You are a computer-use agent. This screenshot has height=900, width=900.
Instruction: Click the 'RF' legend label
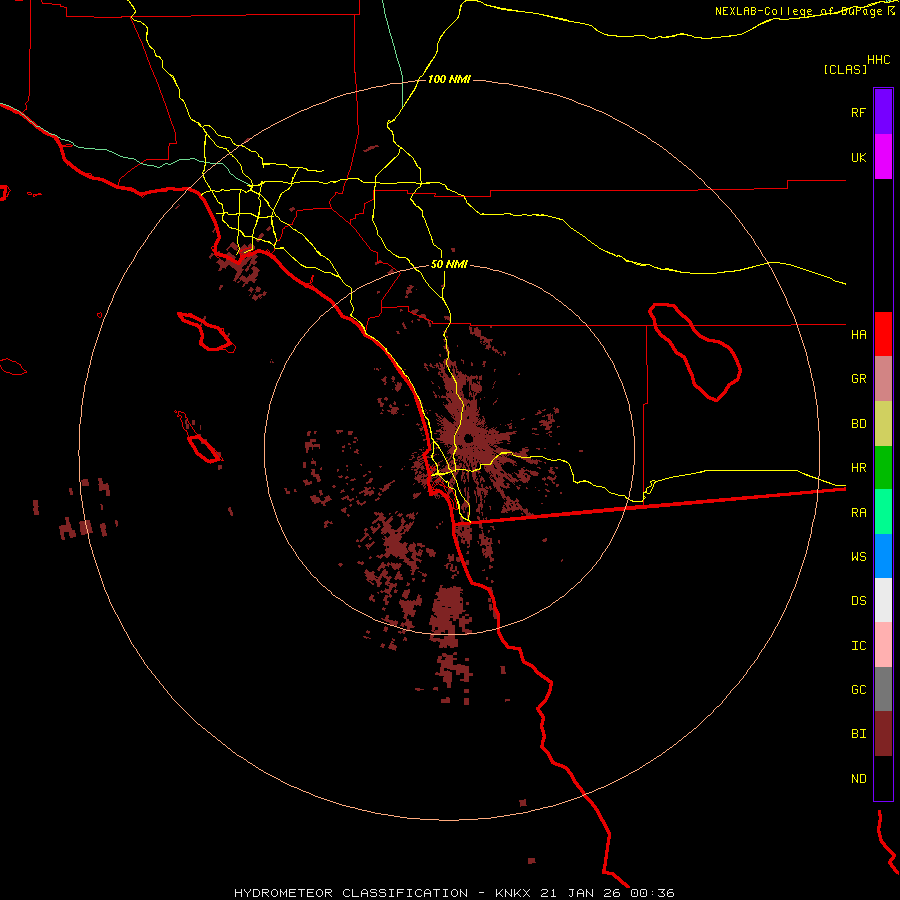tap(858, 112)
